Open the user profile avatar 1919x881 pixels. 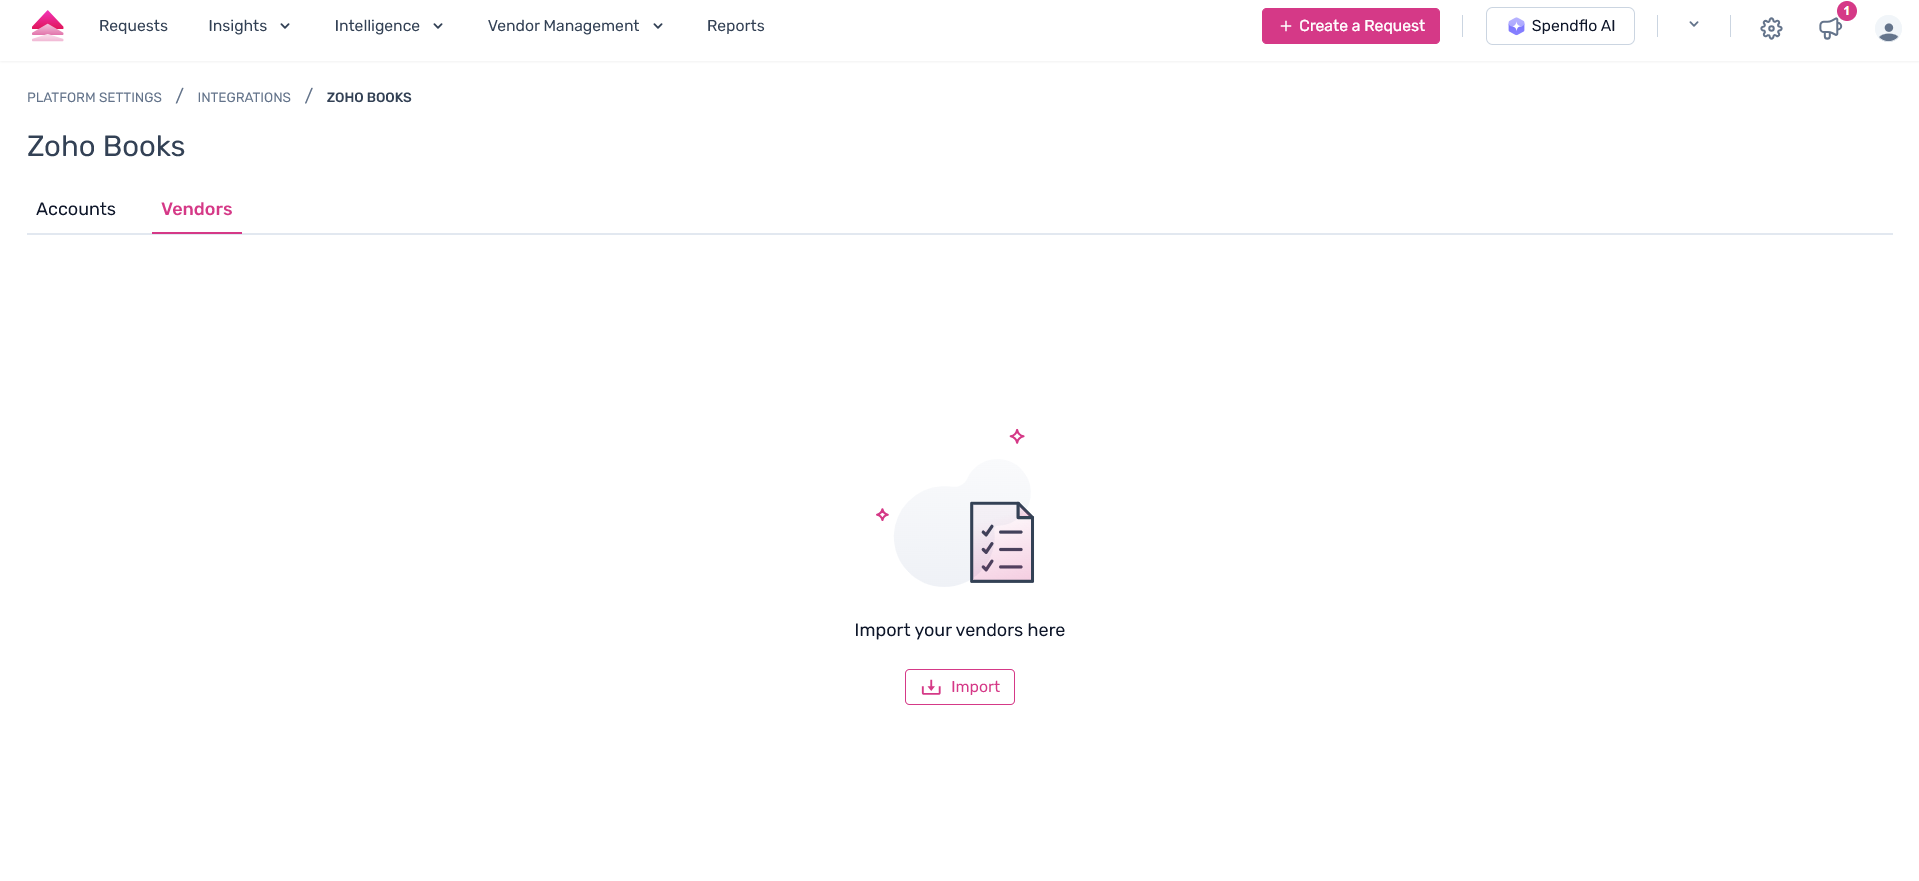click(x=1888, y=29)
